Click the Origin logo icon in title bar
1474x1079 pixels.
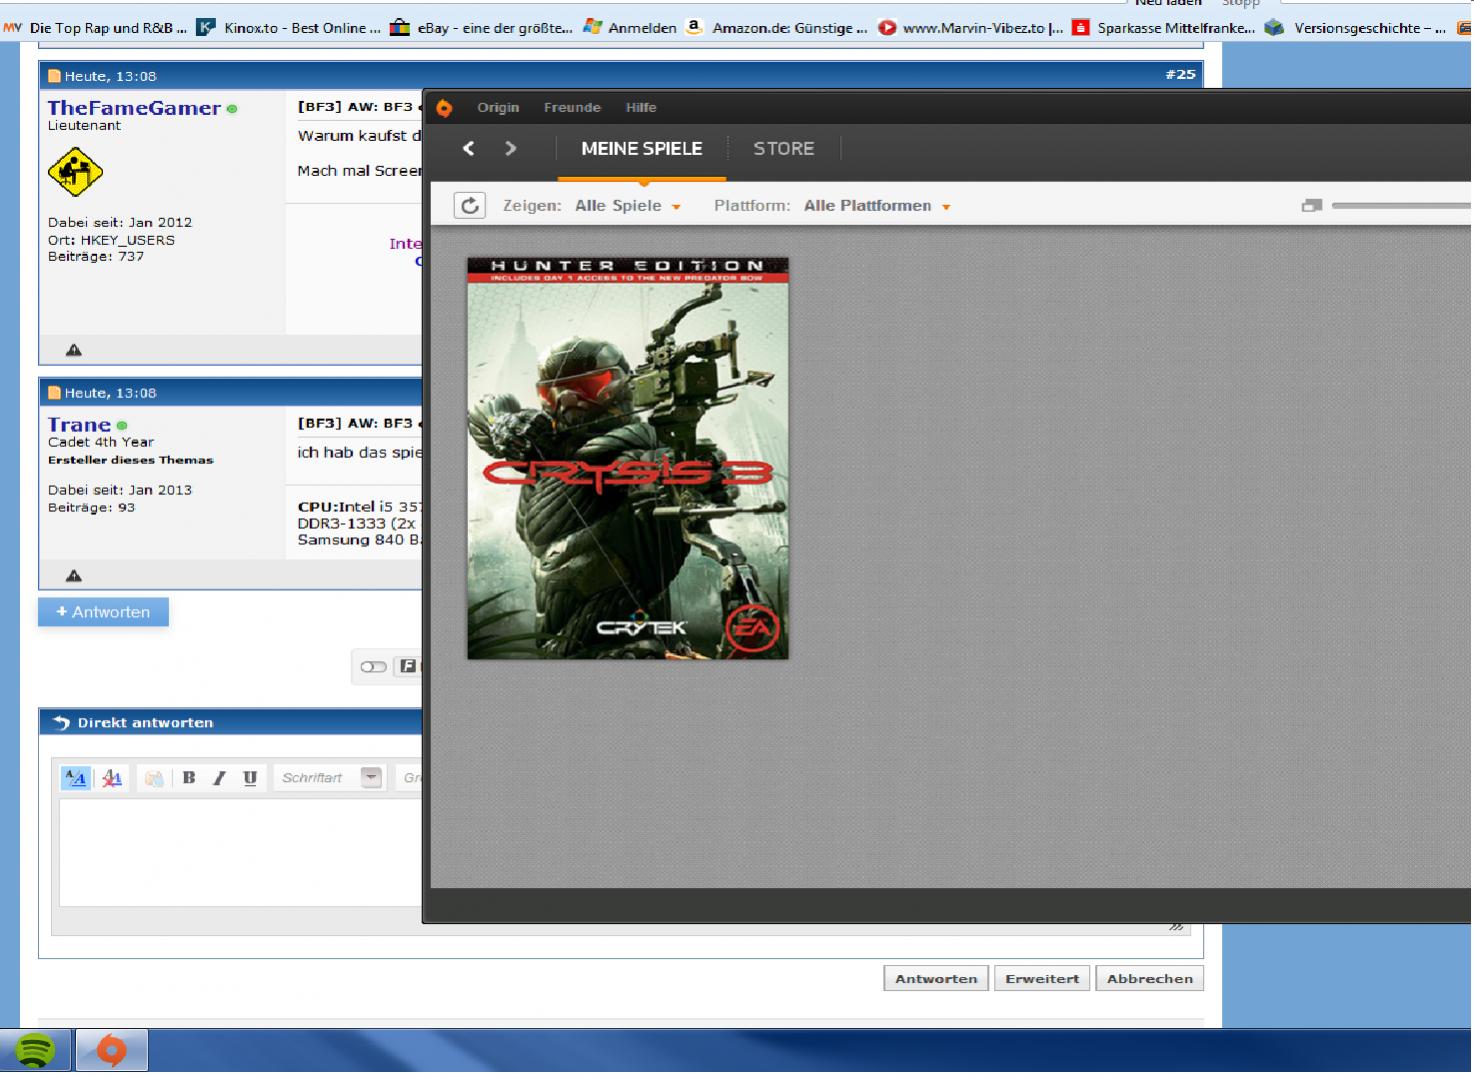click(x=444, y=108)
